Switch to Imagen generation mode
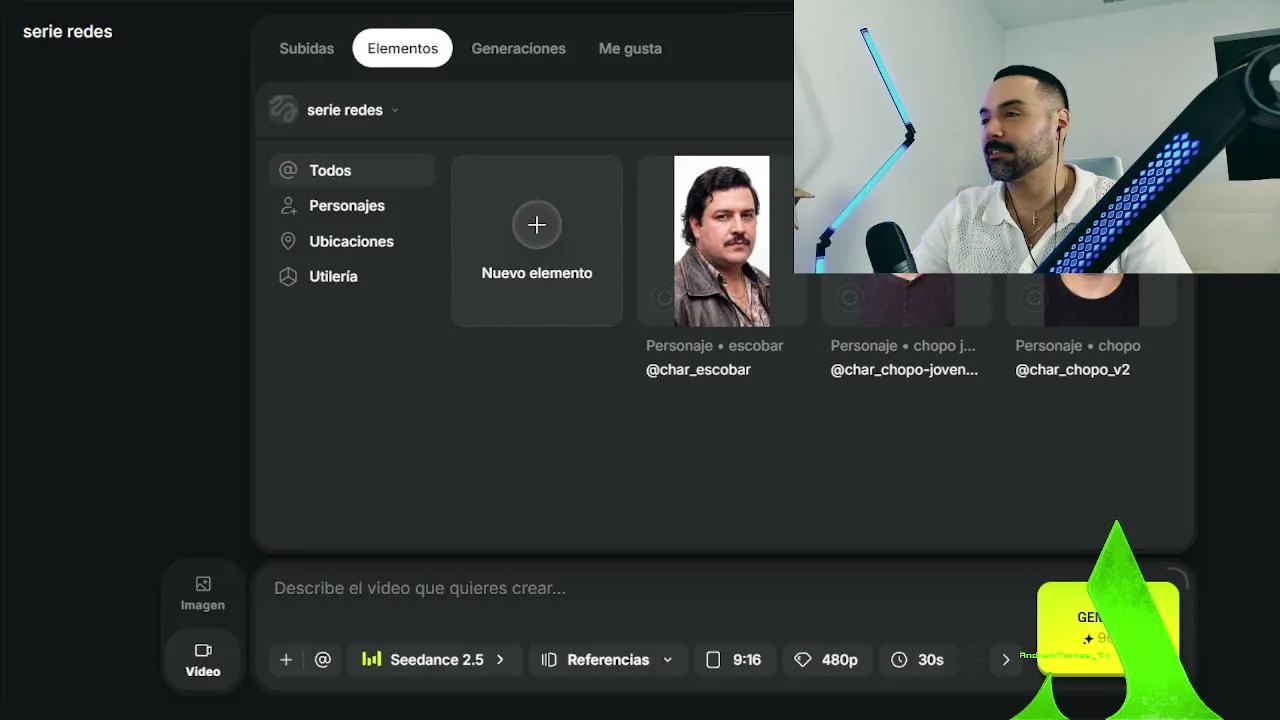The height and width of the screenshot is (720, 1280). 203,593
